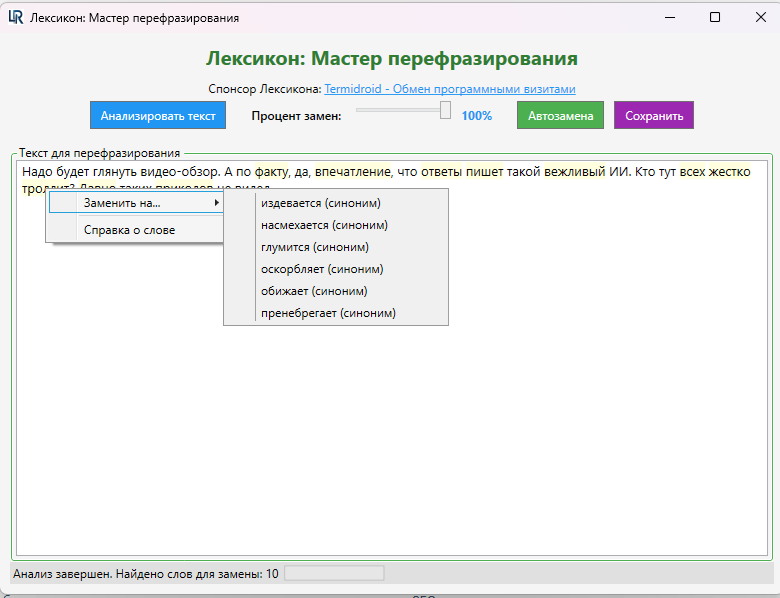Click highlighted word вежливый in text
This screenshot has width=780, height=598.
click(x=575, y=171)
